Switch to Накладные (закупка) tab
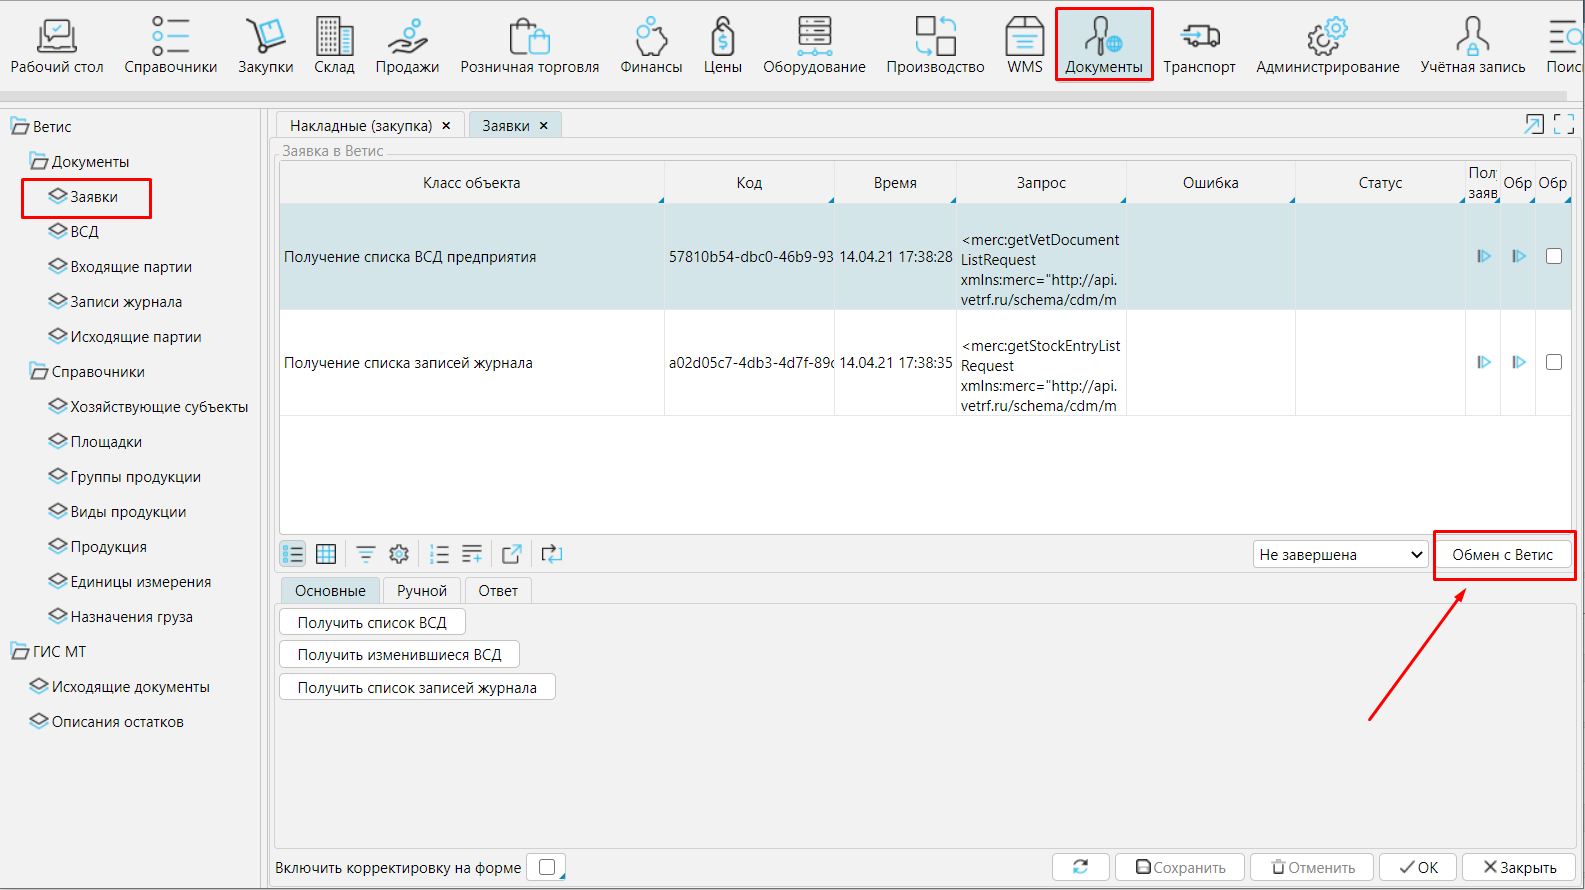 tap(361, 126)
